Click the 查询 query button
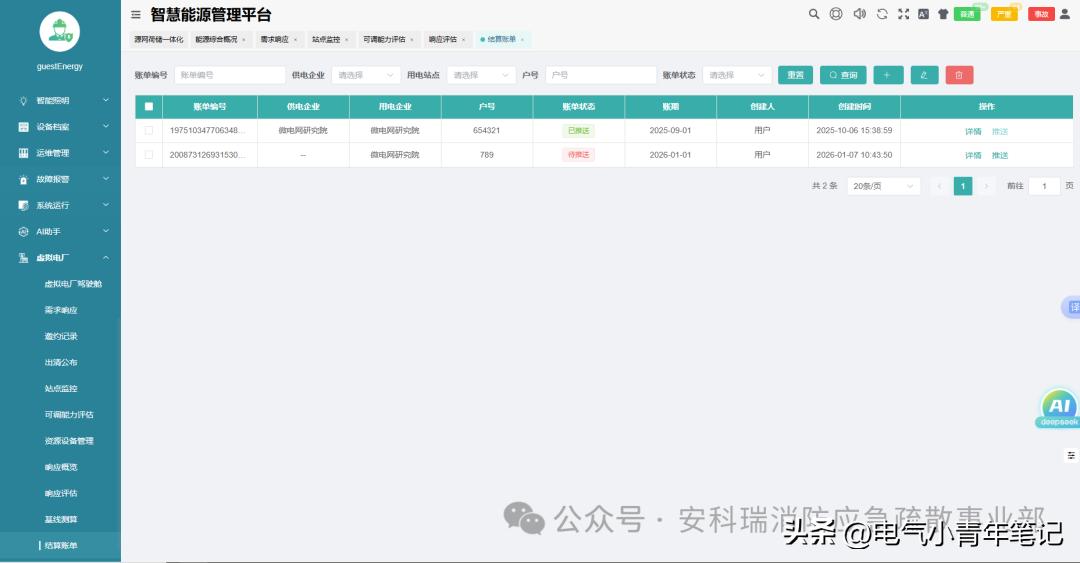Screen dimensions: 1080x563 coord(843,75)
